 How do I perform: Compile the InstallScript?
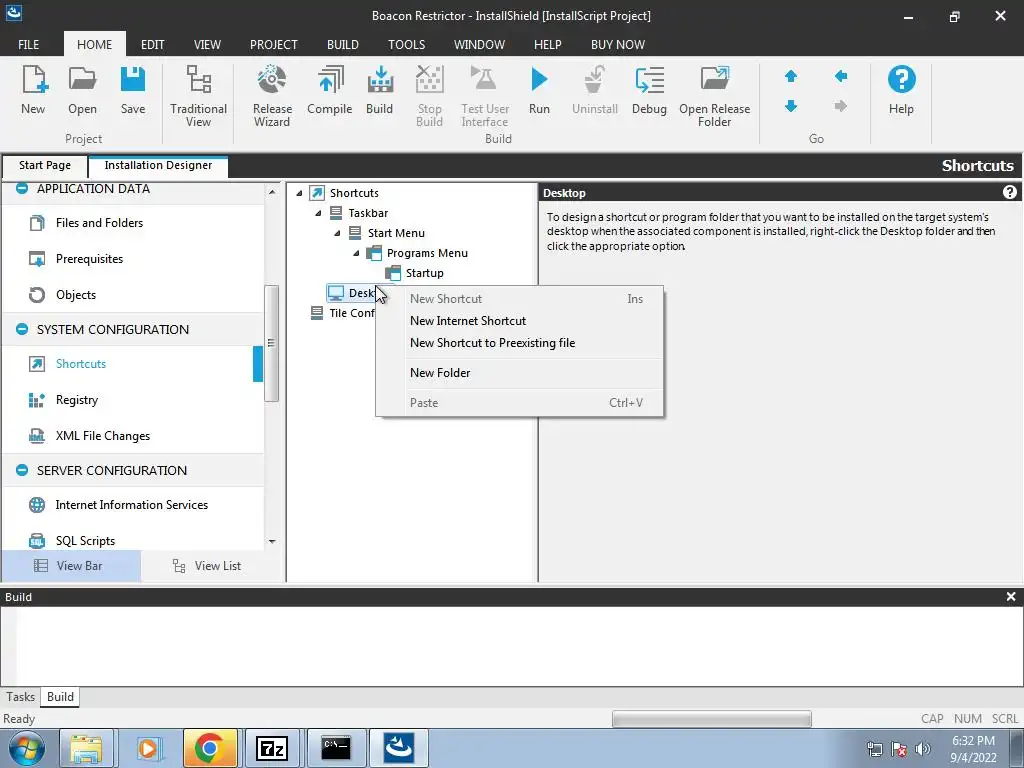click(x=330, y=90)
